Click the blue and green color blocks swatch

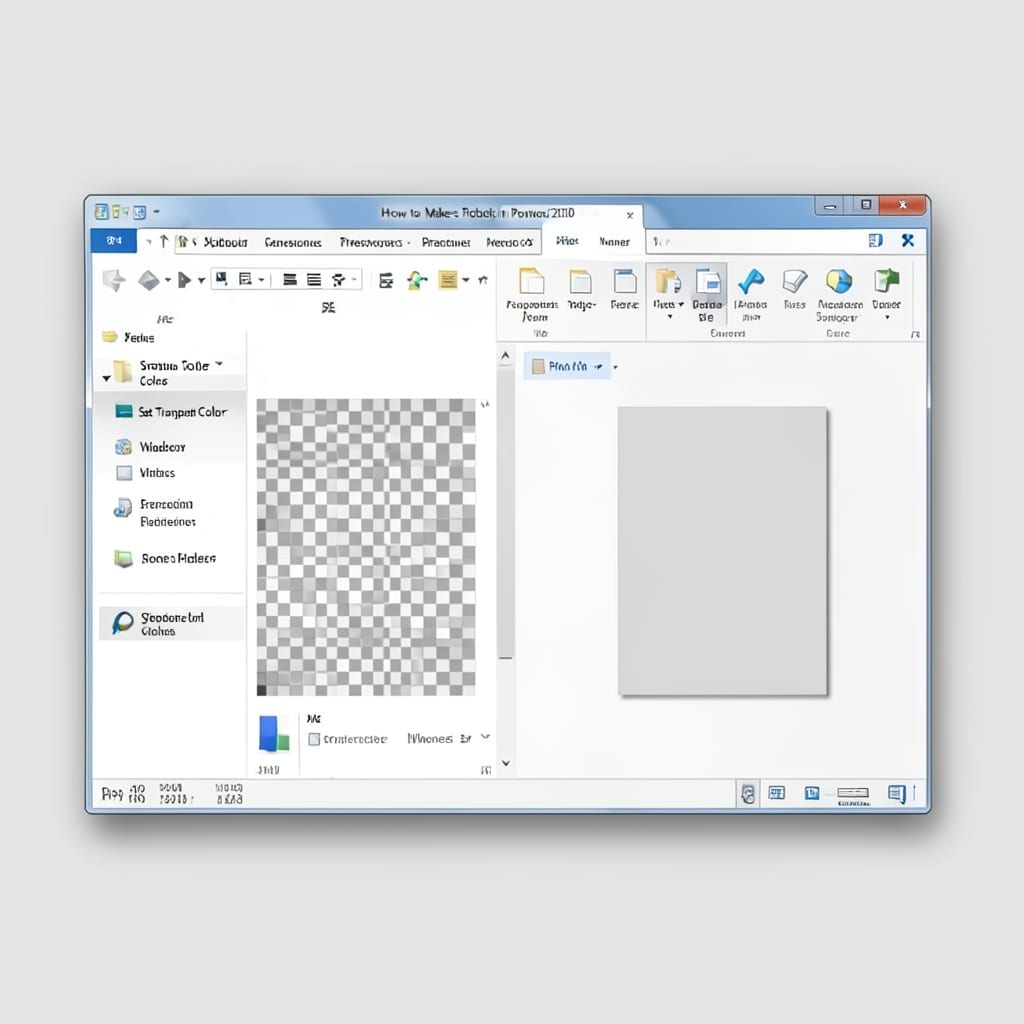click(274, 733)
